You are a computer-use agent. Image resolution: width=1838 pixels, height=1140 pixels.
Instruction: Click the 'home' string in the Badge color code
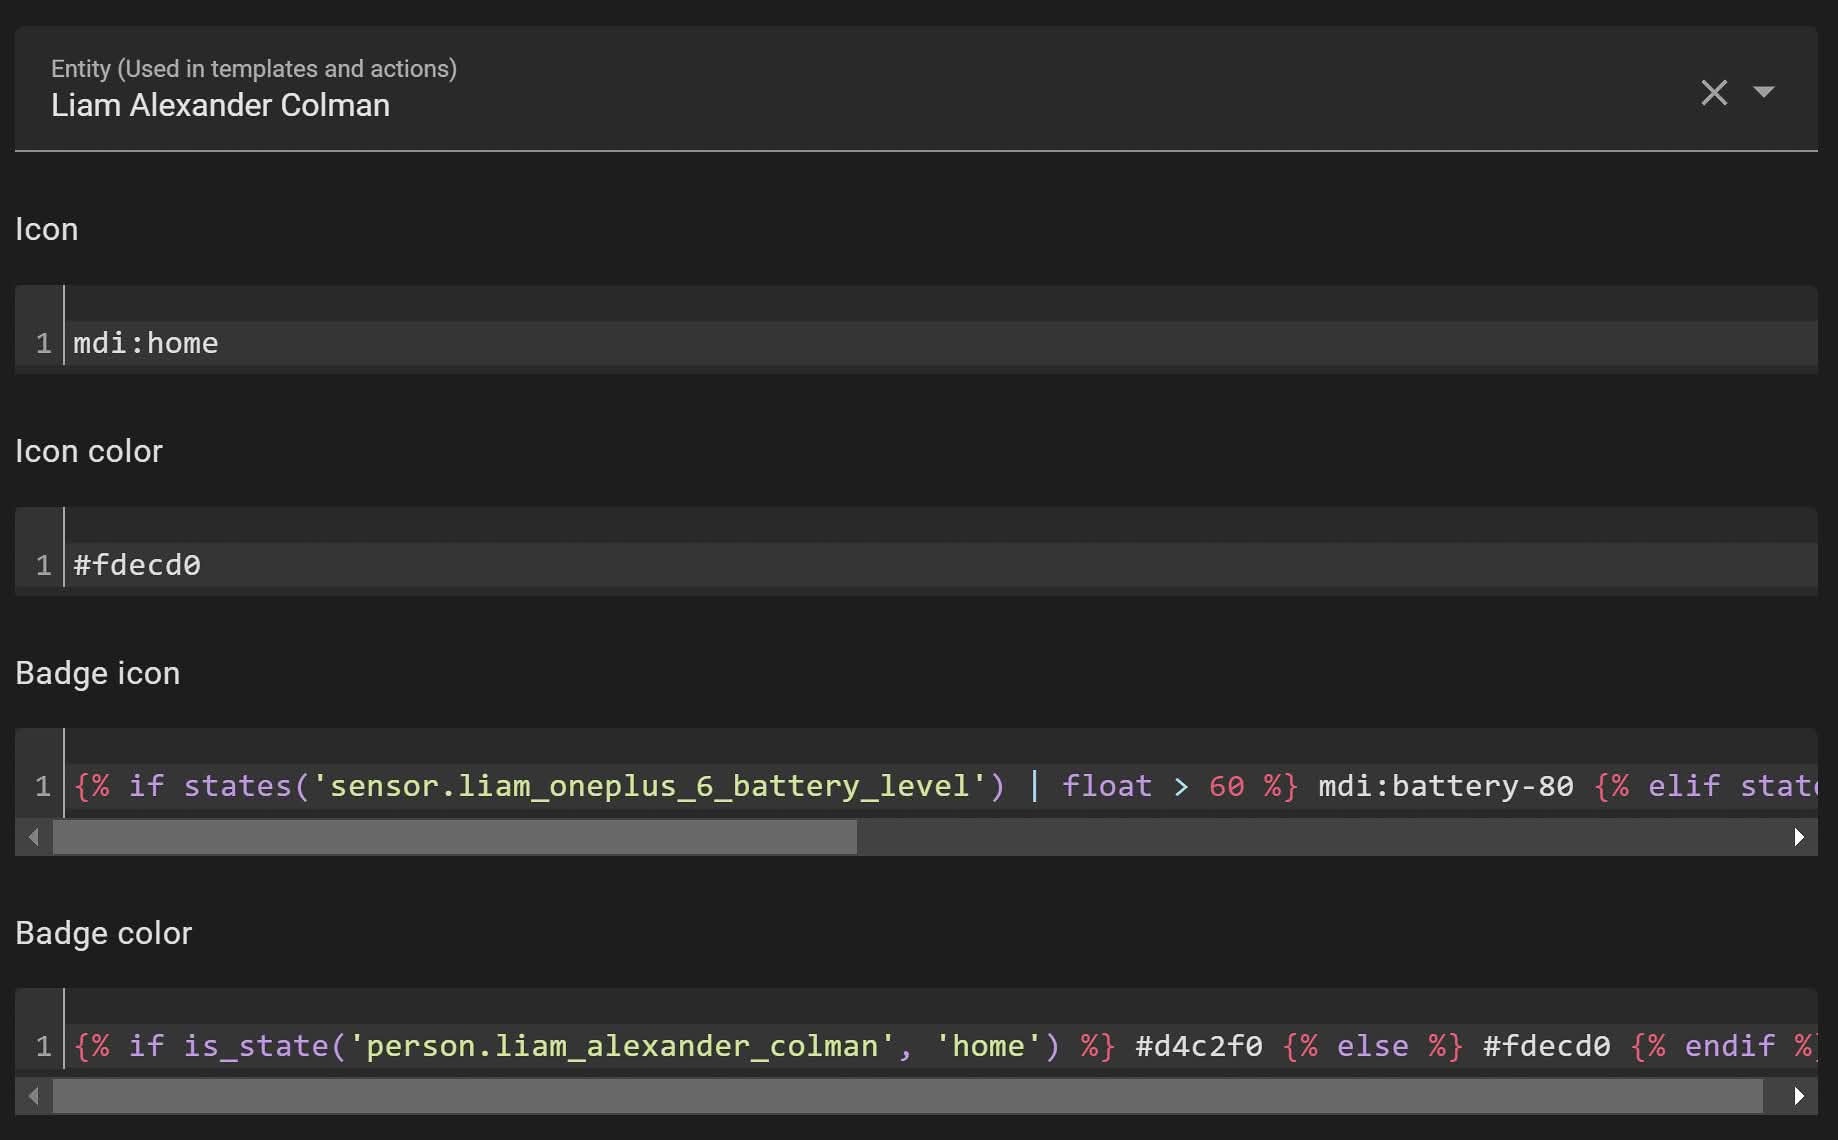click(x=988, y=1046)
